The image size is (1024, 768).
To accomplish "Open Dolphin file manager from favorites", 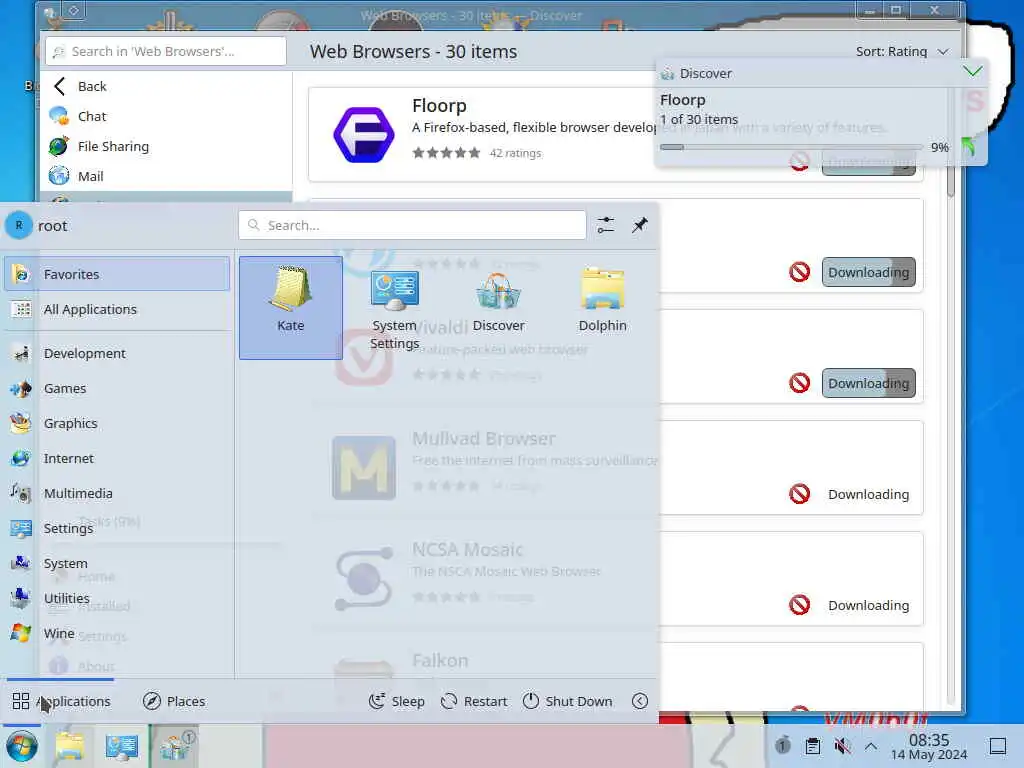I will click(602, 308).
